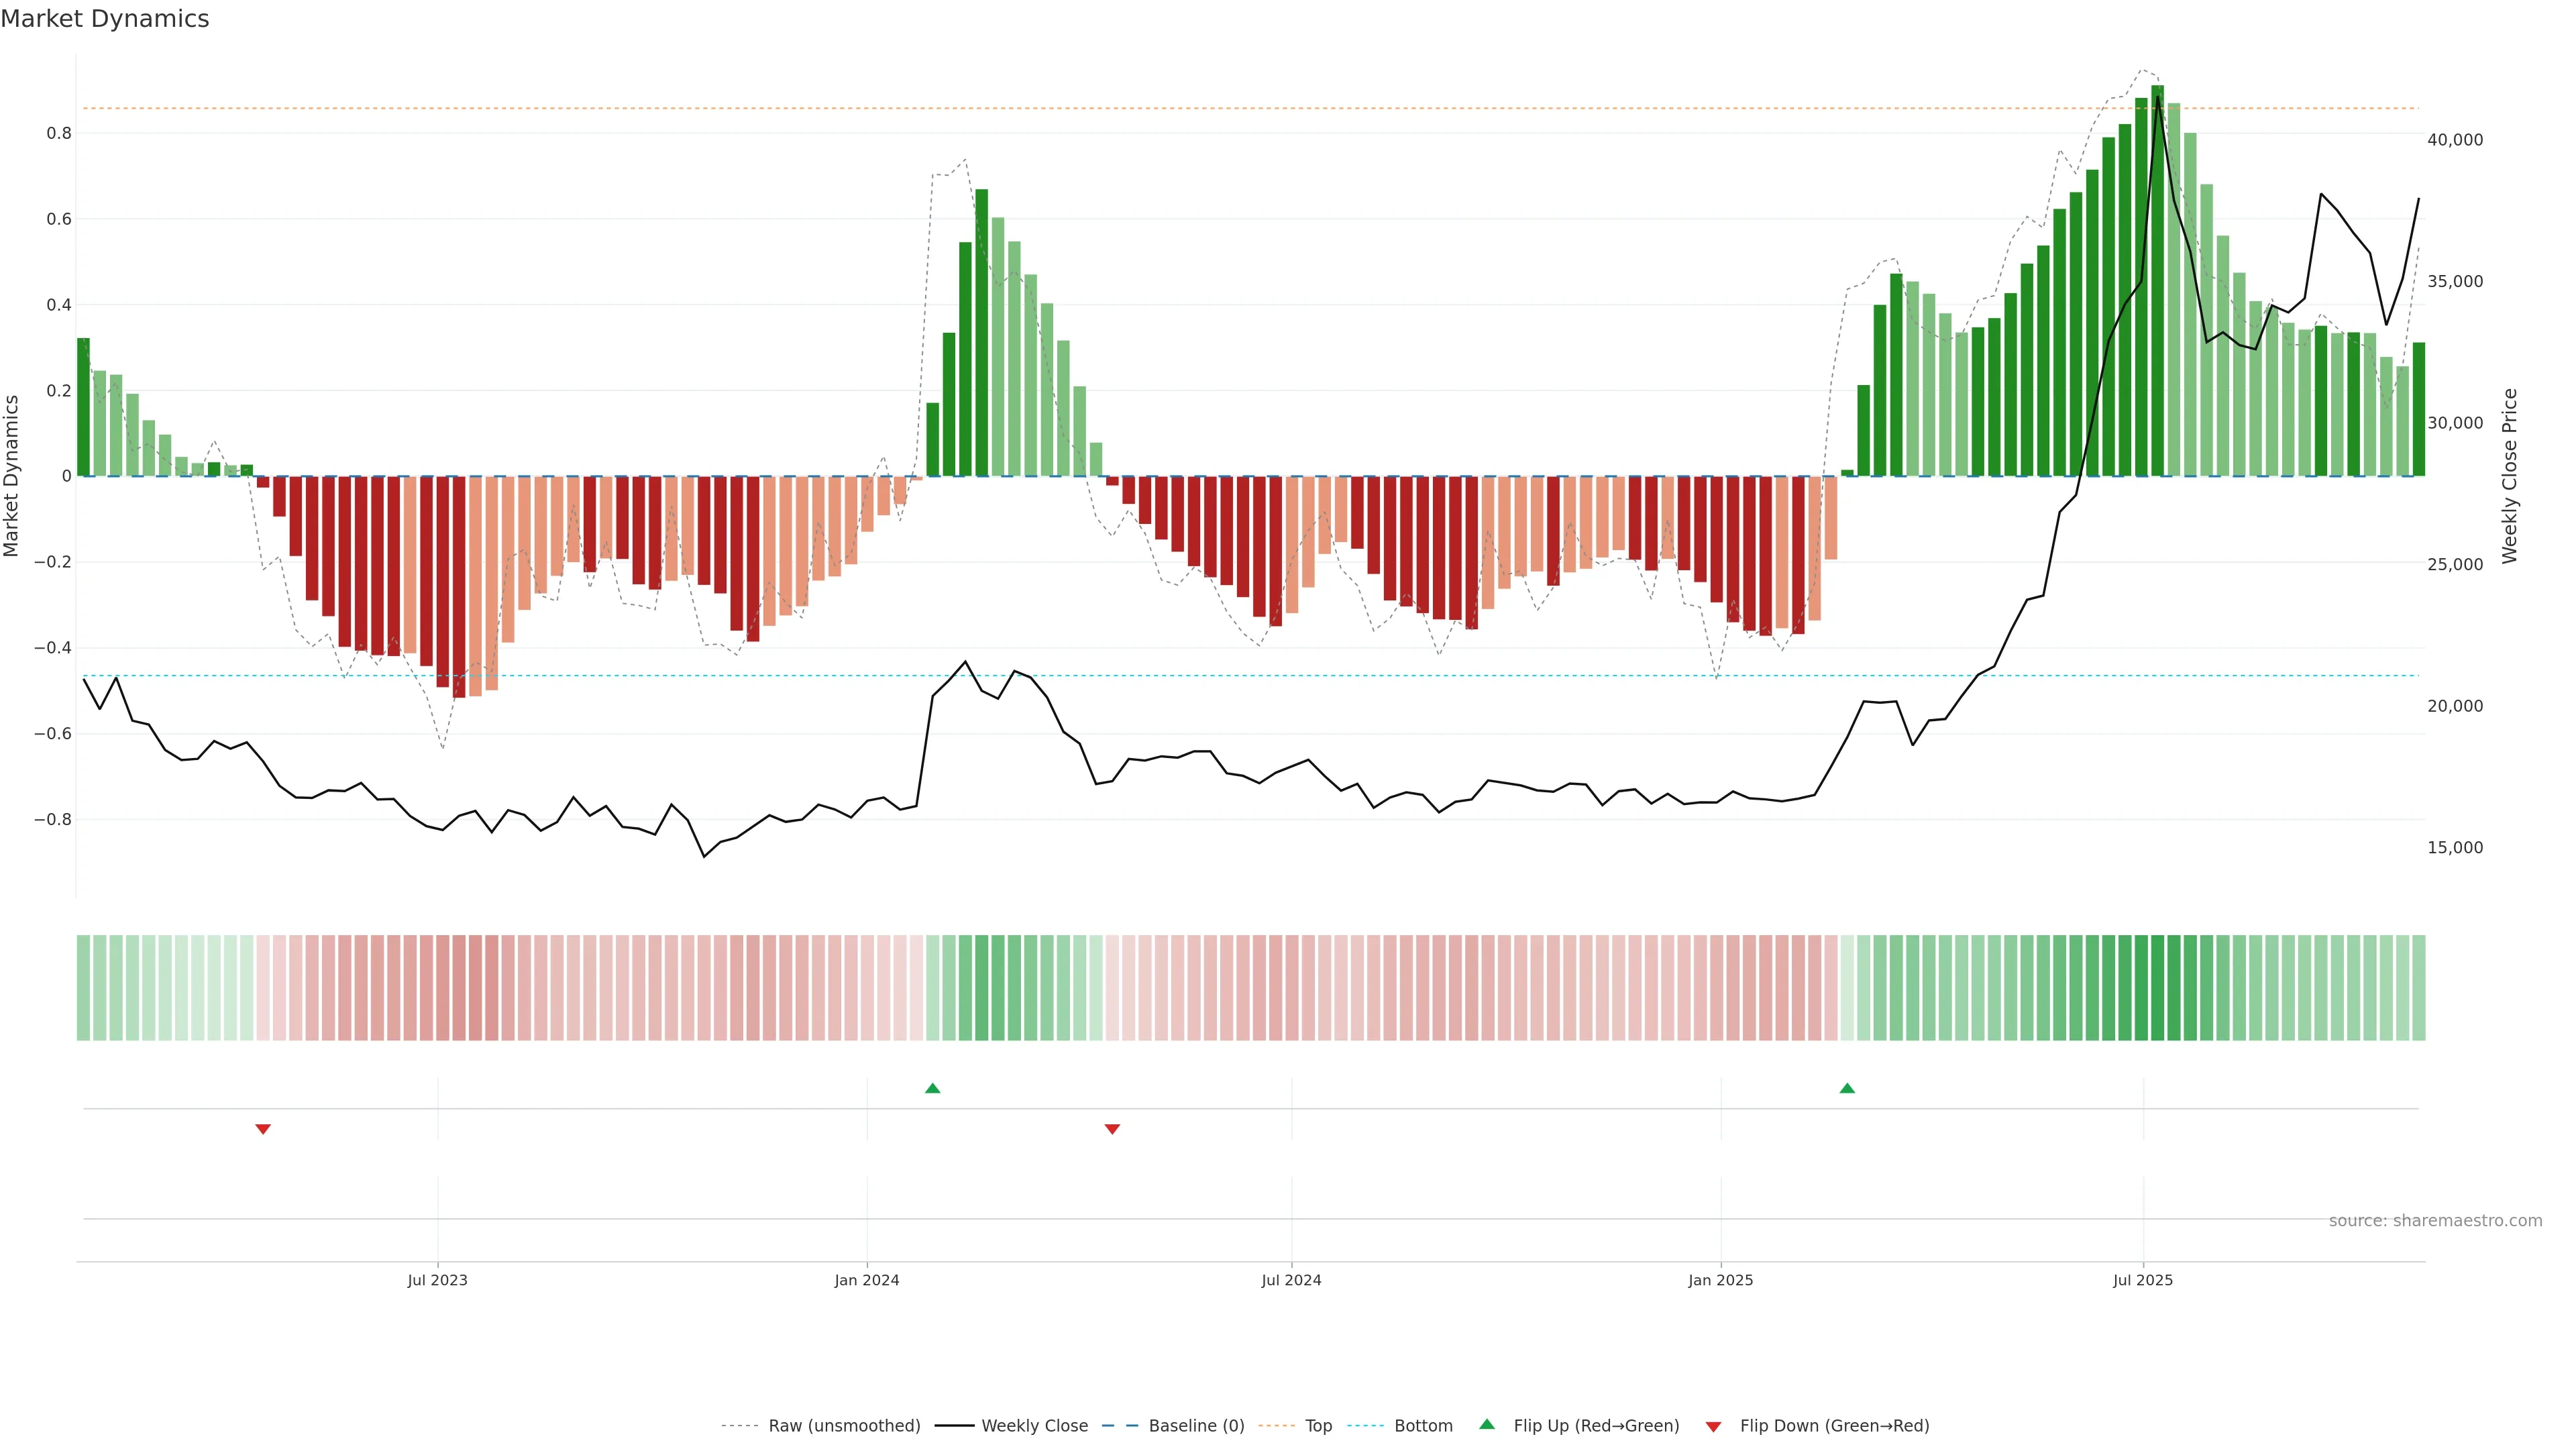
Task: Toggle the Baseline (0) legend entry
Action: point(1195,1426)
